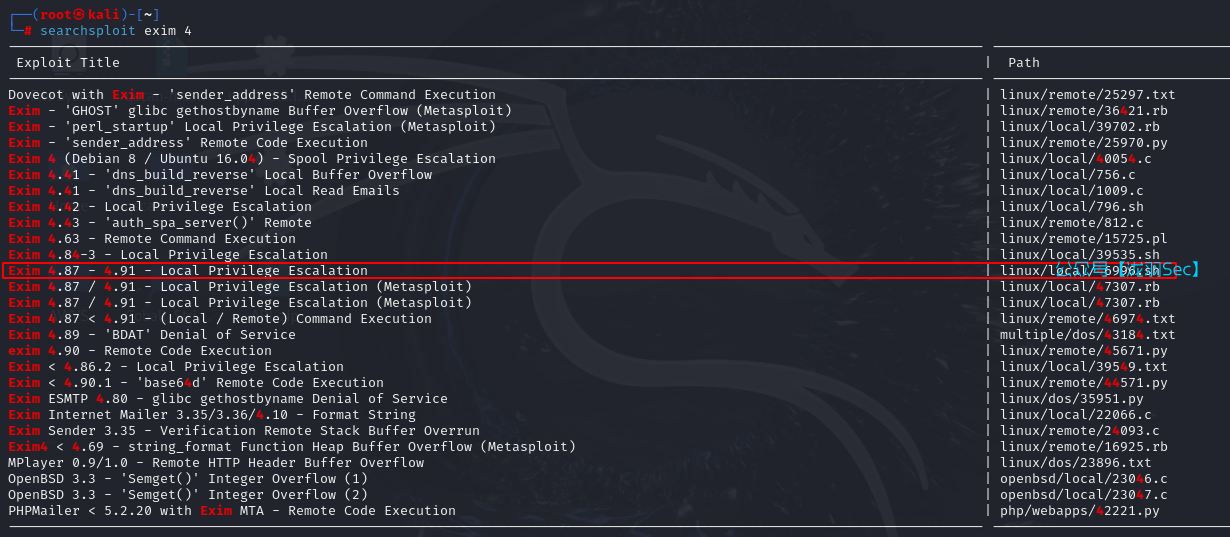Image resolution: width=1230 pixels, height=537 pixels.
Task: Select the highlighted Exim 4.87 - 4.91 entry
Action: [x=188, y=271]
